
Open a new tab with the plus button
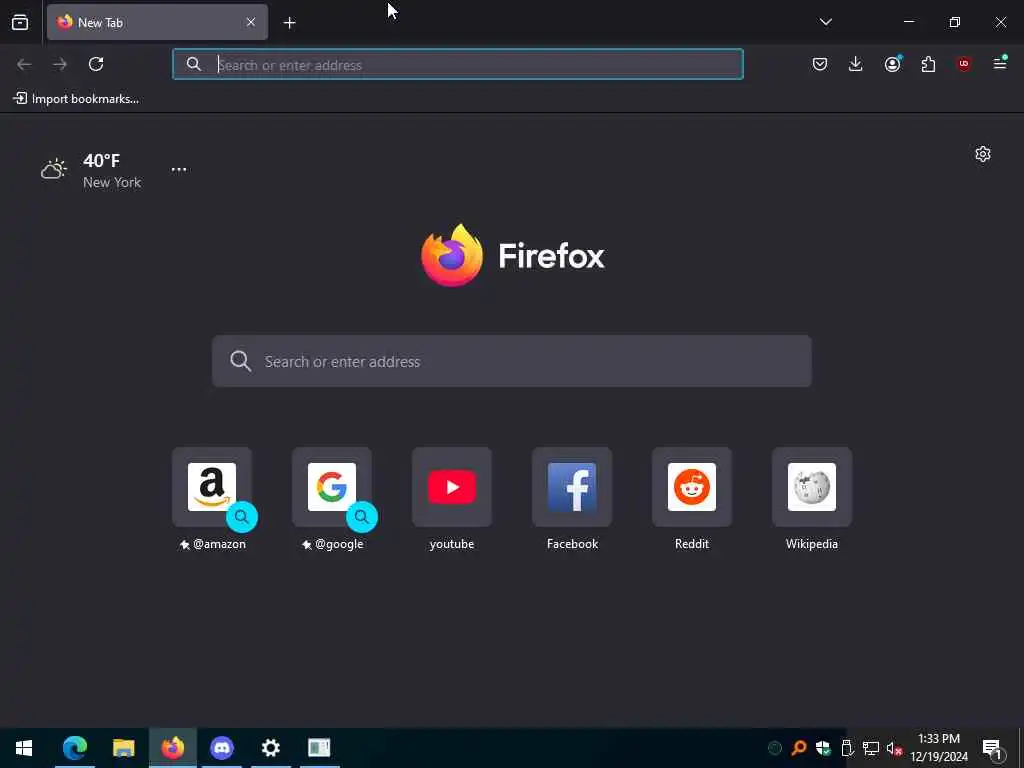coord(289,23)
